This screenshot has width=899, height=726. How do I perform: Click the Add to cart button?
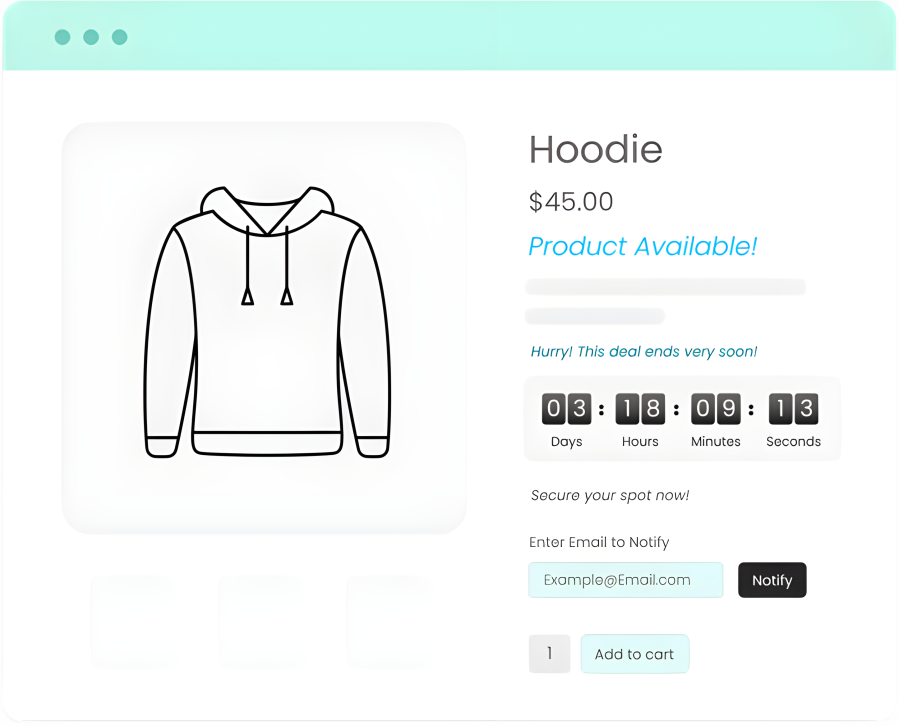pos(635,654)
